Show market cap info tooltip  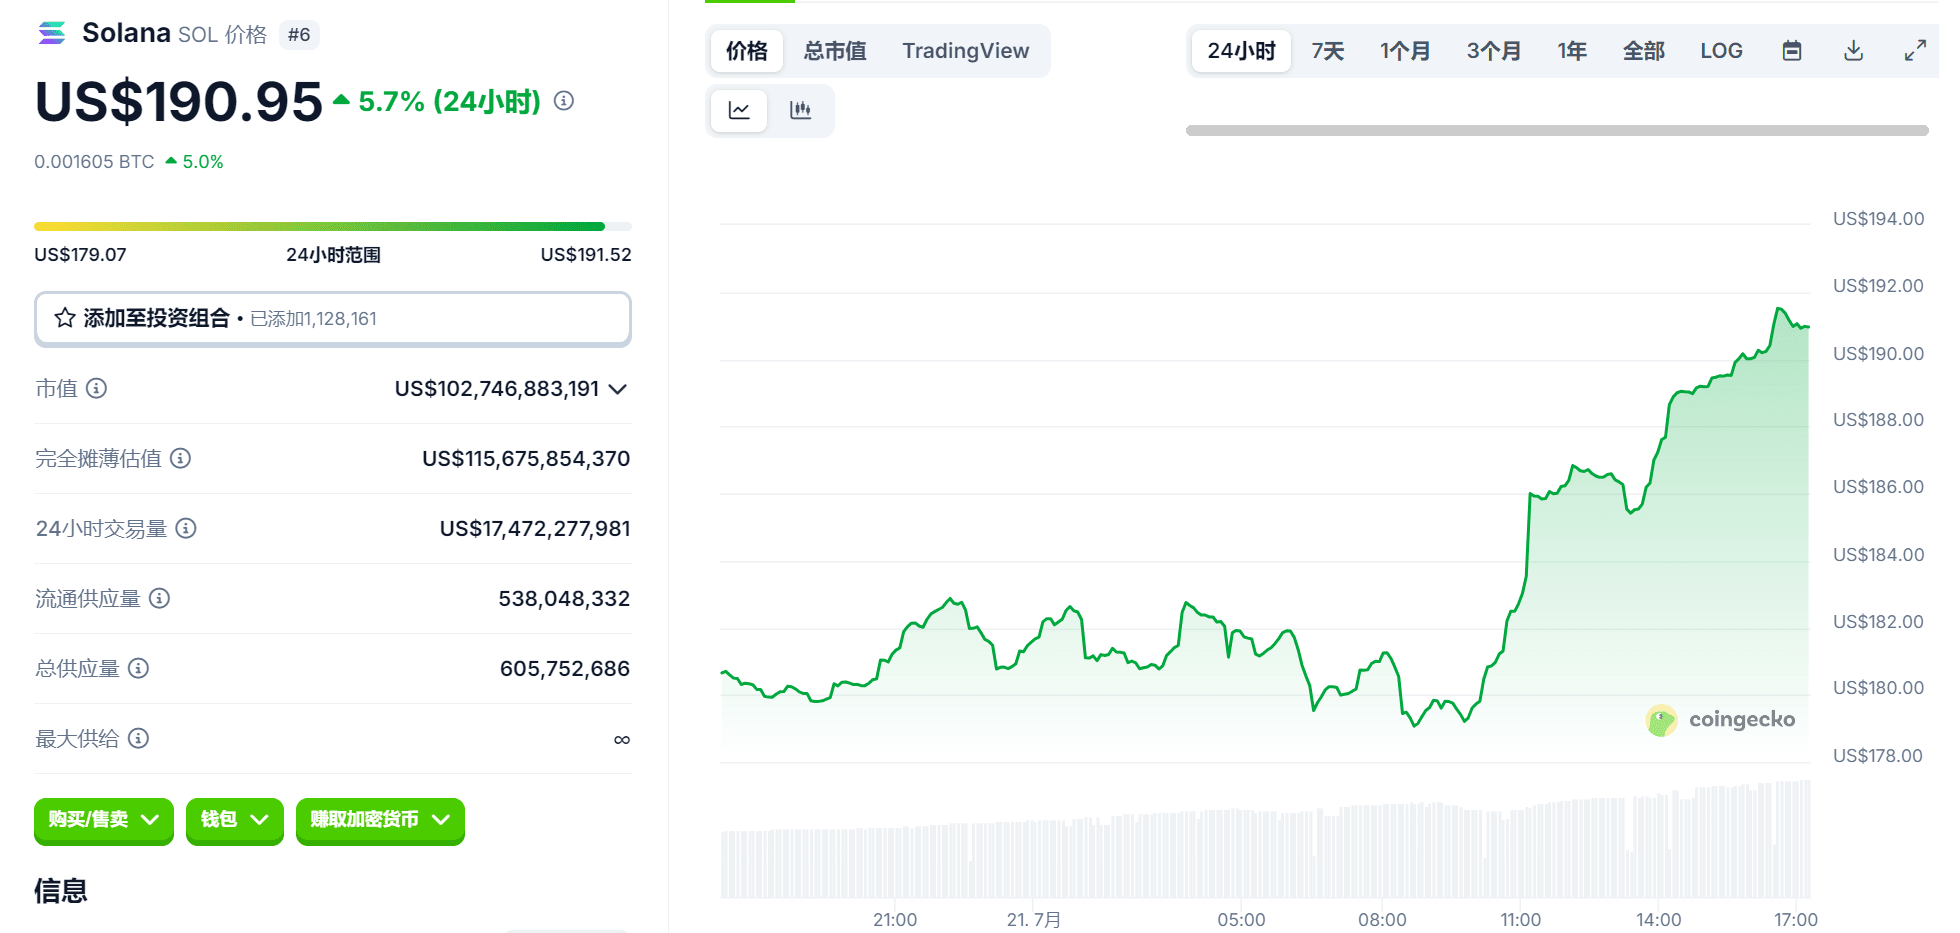tap(96, 388)
